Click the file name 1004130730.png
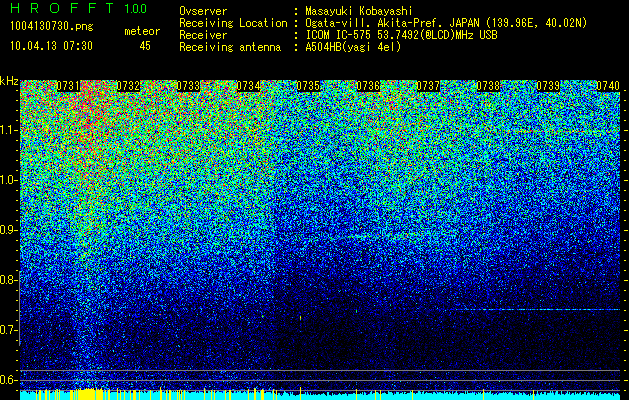629x400 pixels. tap(52, 27)
